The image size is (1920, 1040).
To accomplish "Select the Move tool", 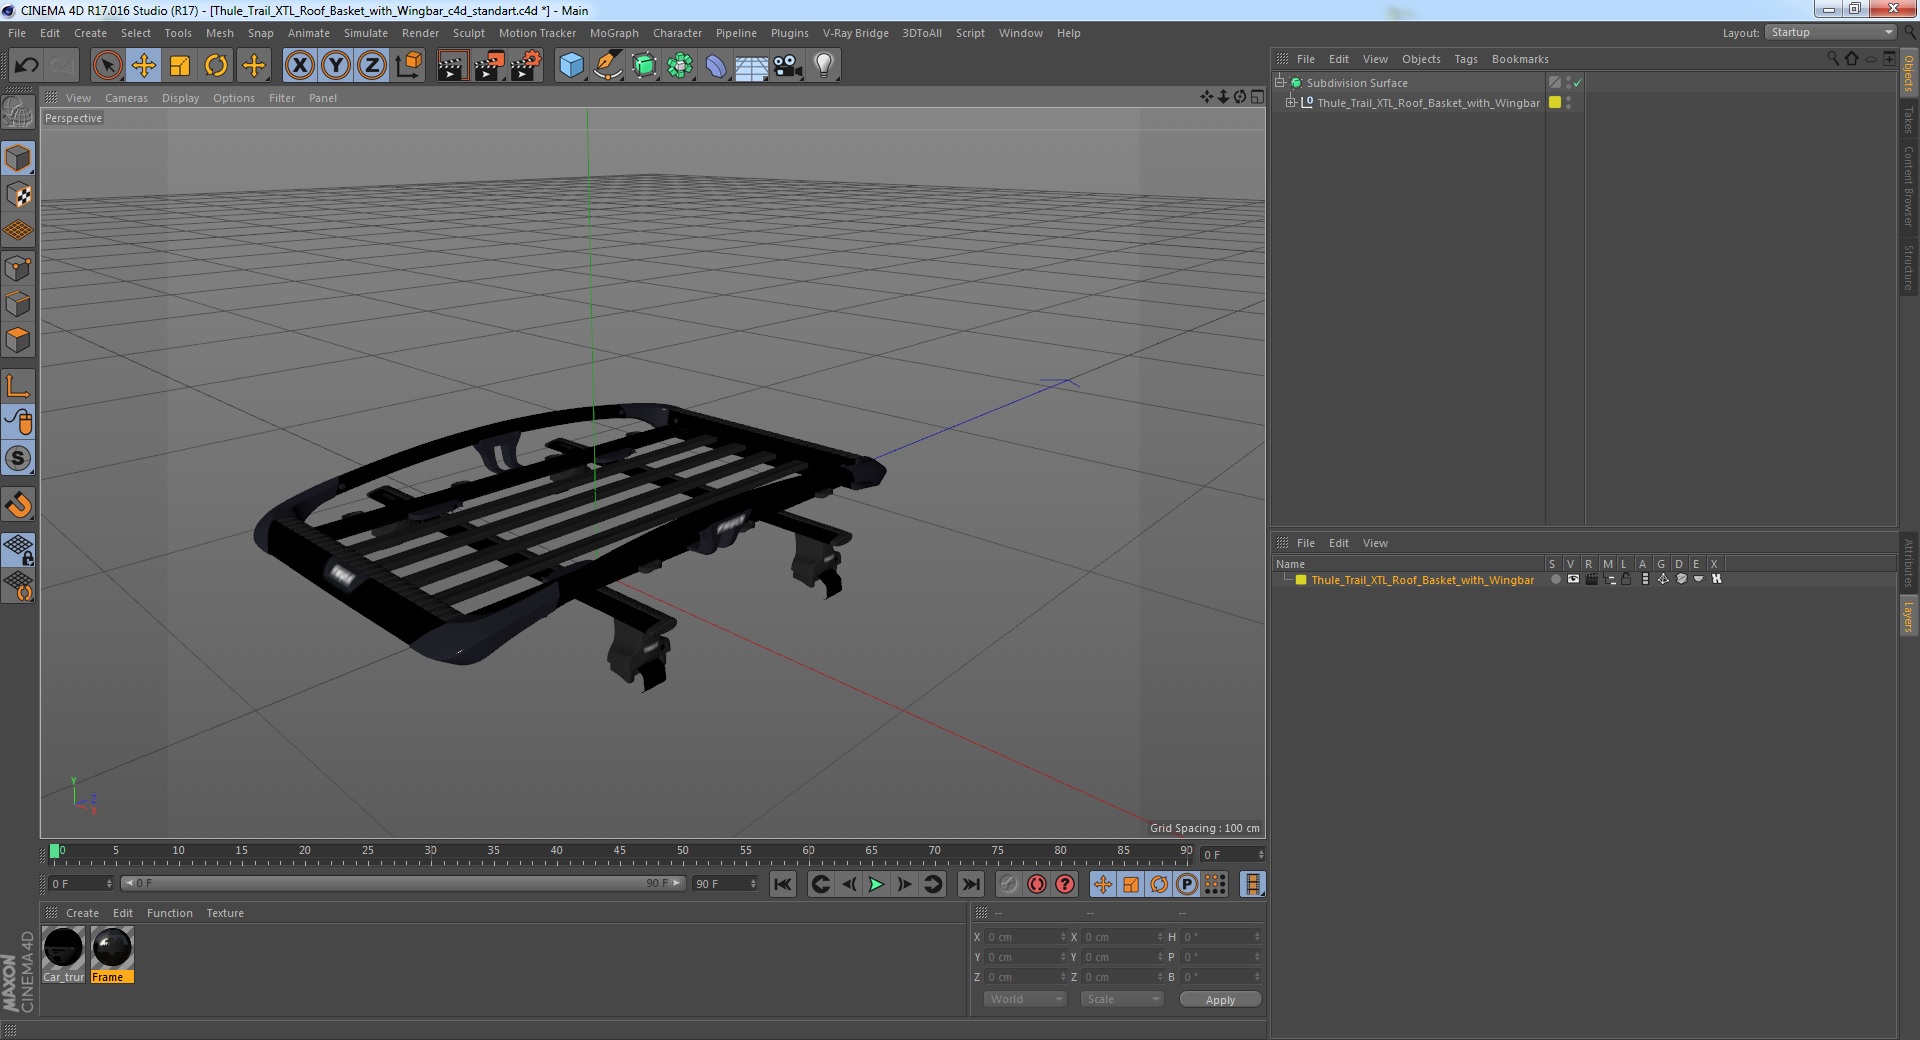I will pos(143,66).
